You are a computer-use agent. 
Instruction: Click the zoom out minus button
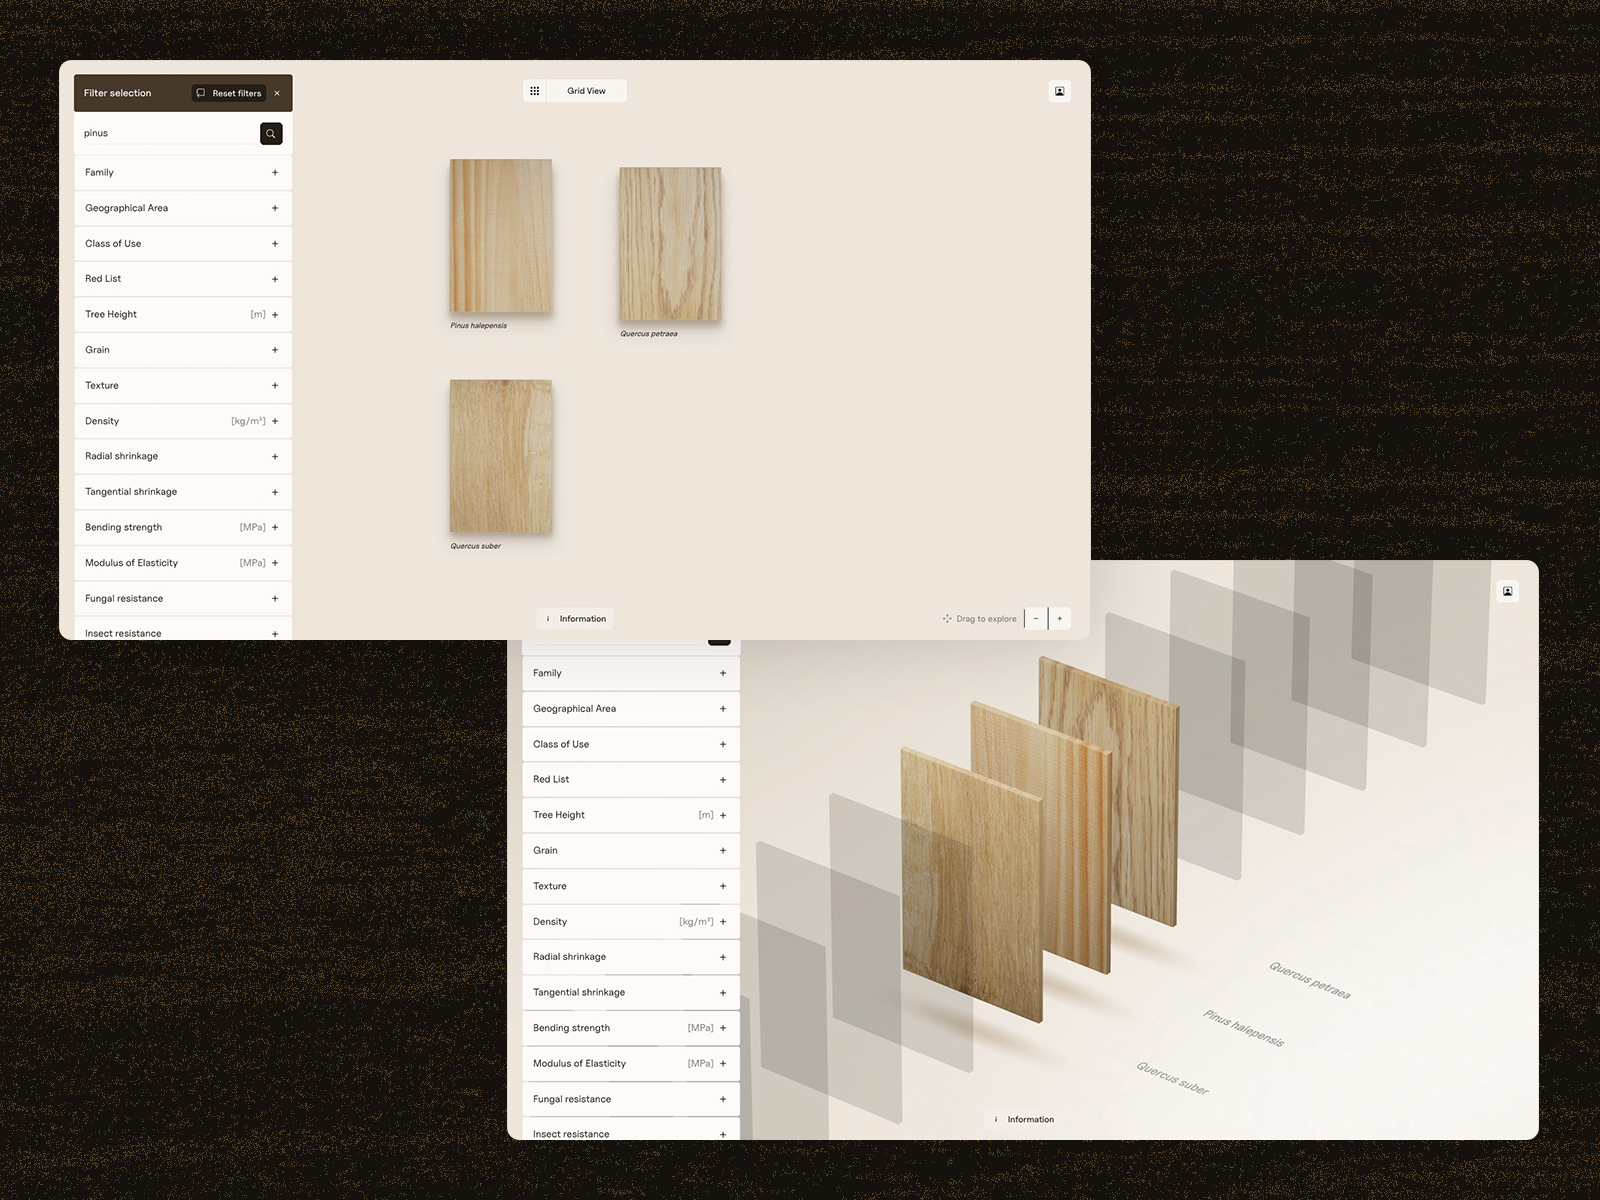(1036, 619)
